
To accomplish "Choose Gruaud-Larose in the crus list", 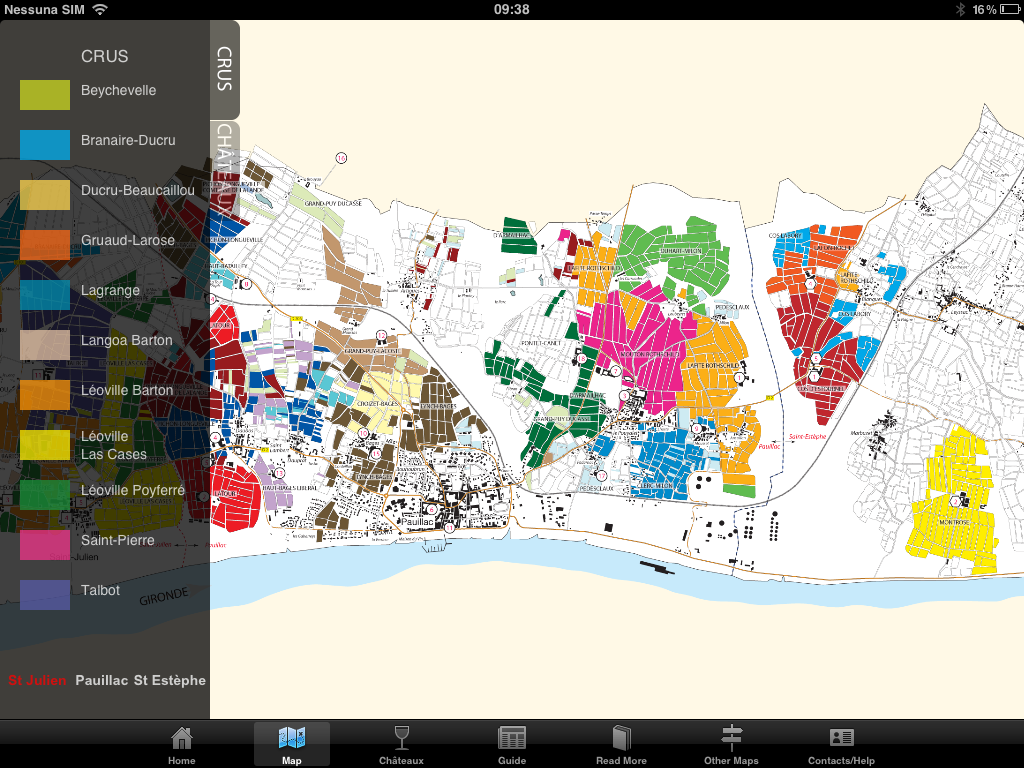I will pos(127,241).
